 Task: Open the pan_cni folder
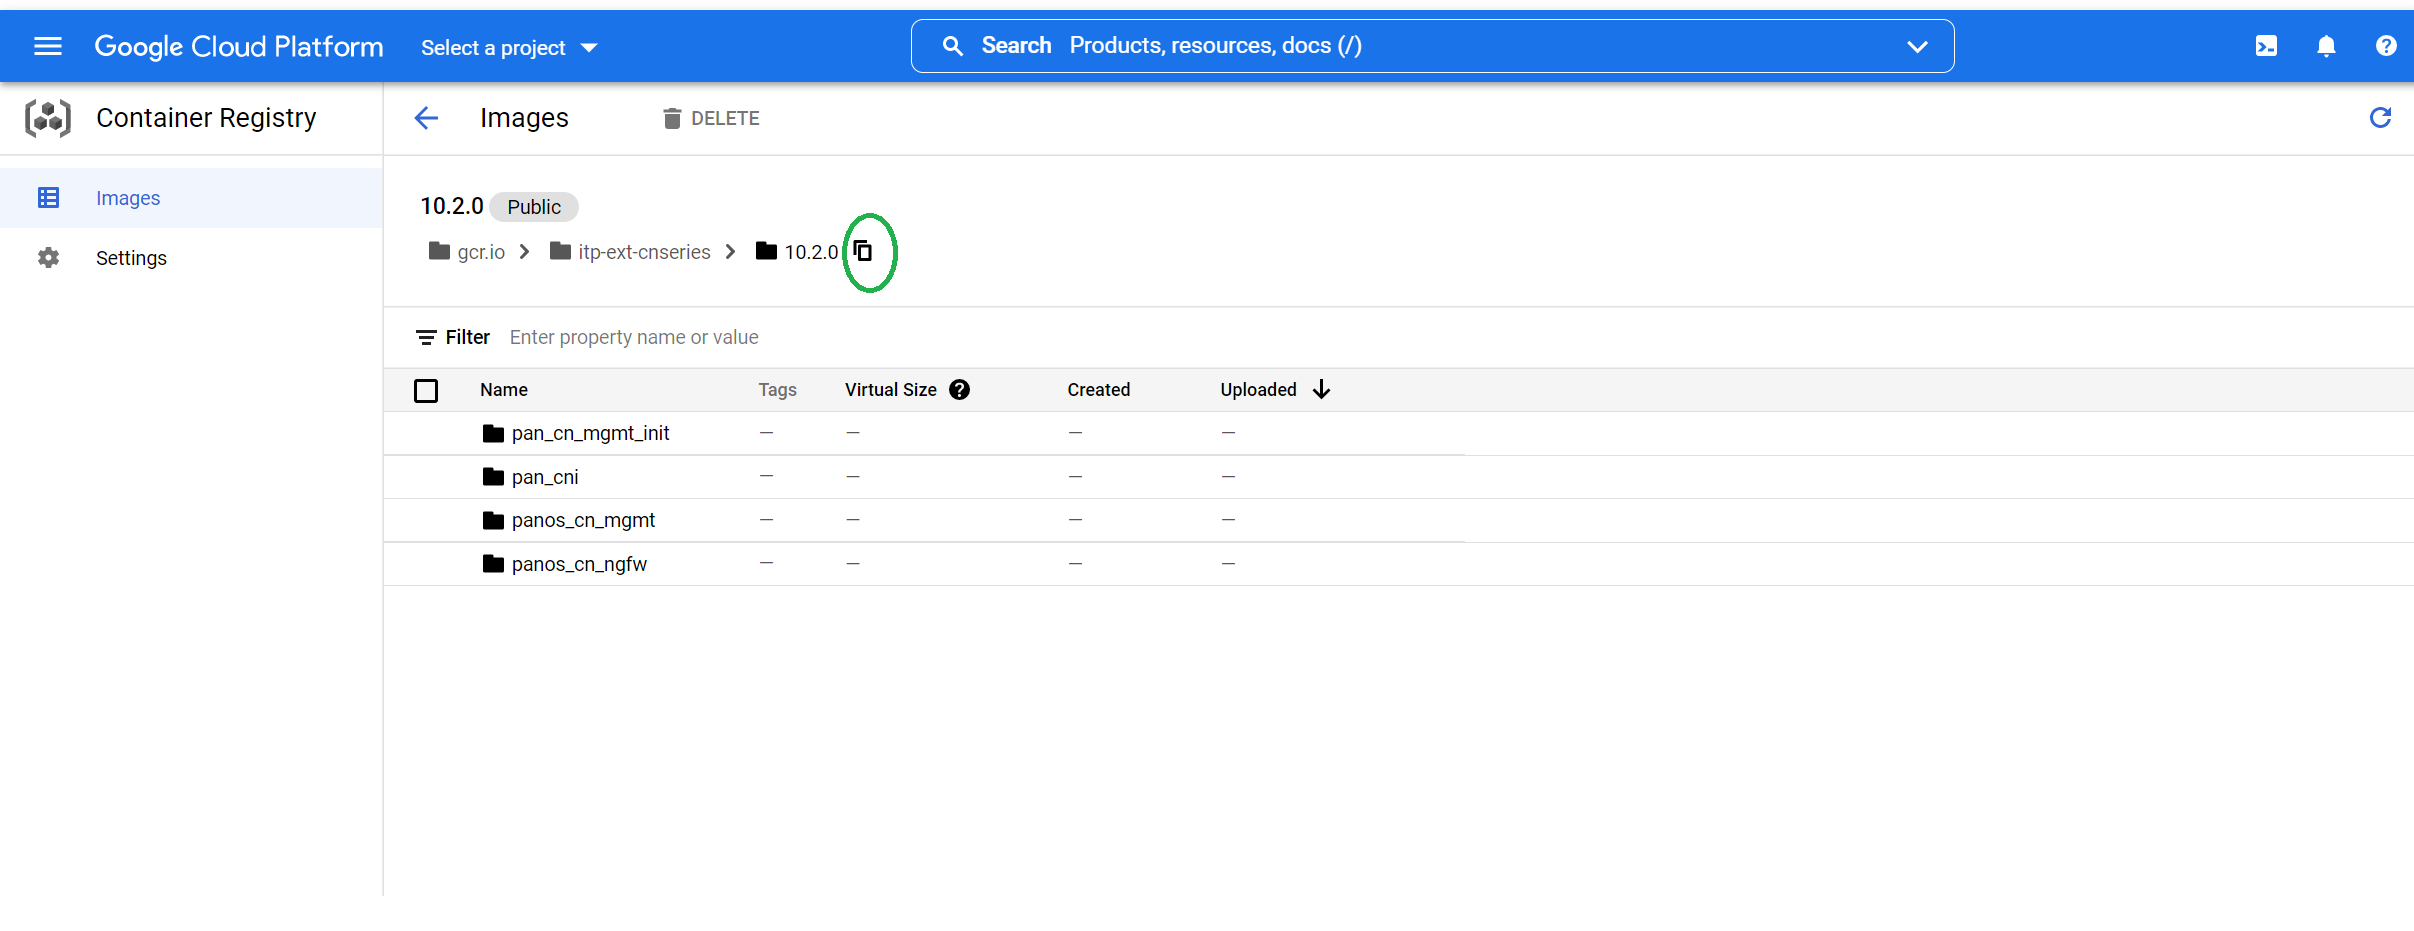tap(545, 477)
